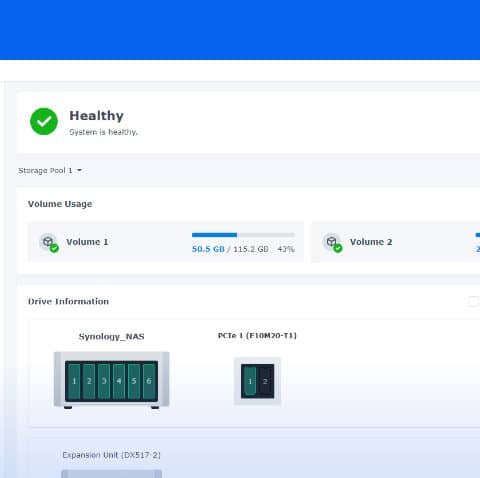Viewport: 480px width, 478px height.
Task: Select the Volume 2 card label
Action: (x=371, y=242)
